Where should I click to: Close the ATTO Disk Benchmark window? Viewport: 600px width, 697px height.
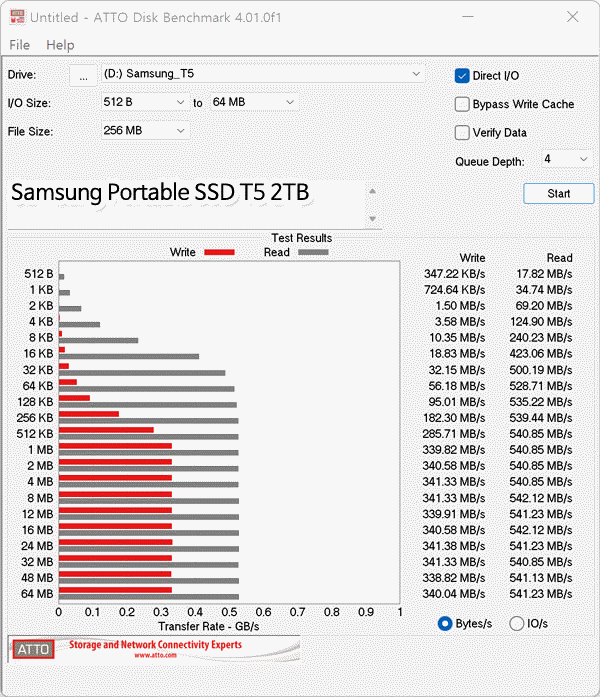tap(572, 17)
